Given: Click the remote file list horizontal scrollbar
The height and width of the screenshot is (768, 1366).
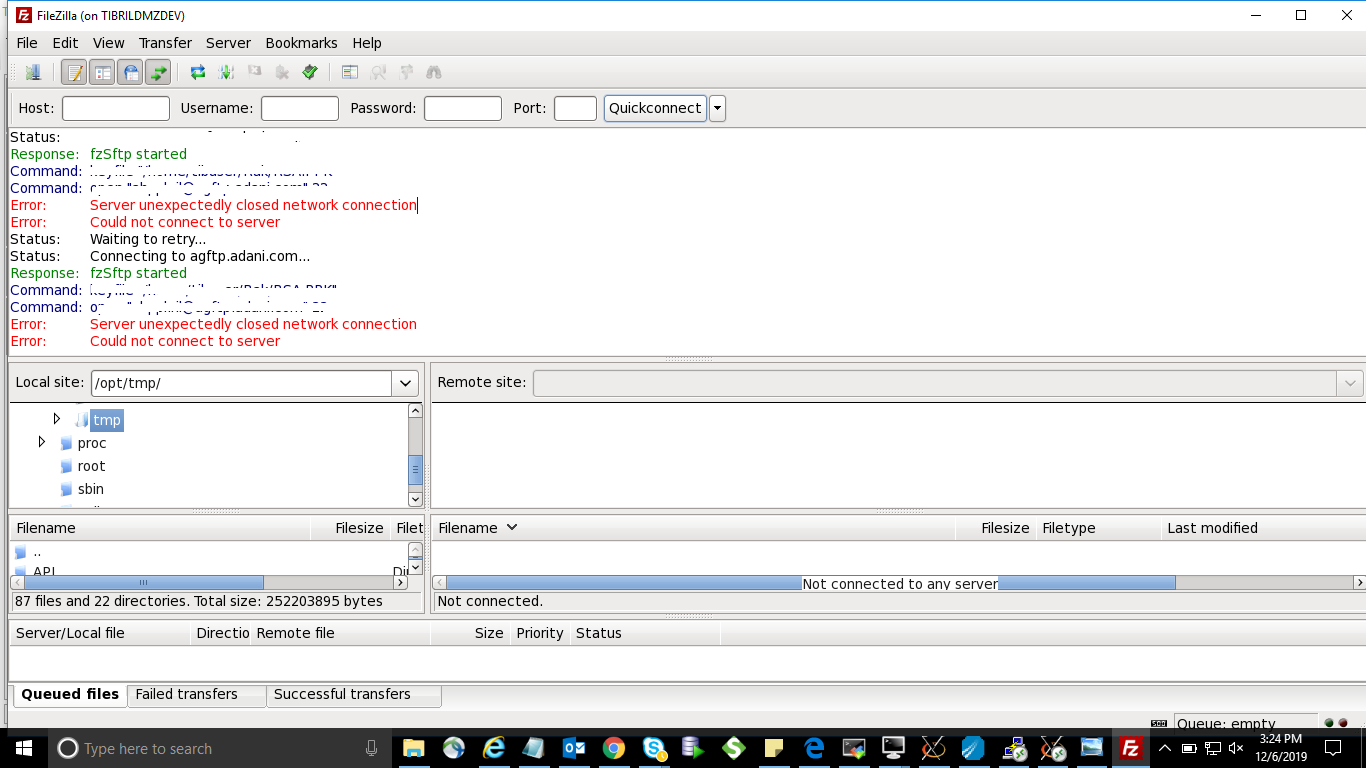Looking at the screenshot, I should click(x=811, y=583).
